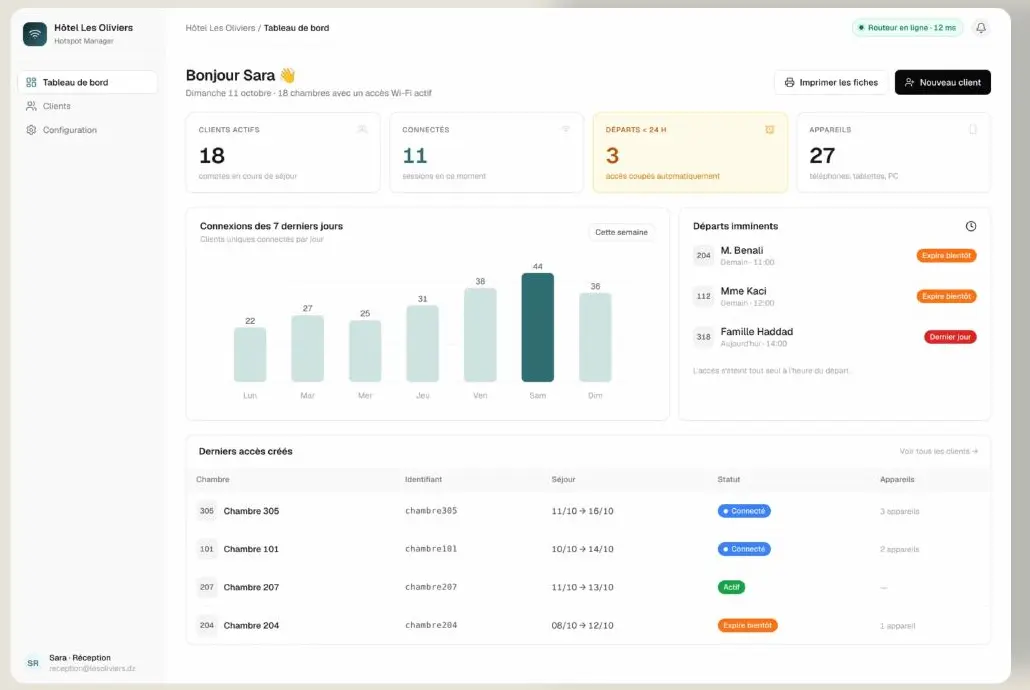Click the Identifiant column header

coord(423,479)
